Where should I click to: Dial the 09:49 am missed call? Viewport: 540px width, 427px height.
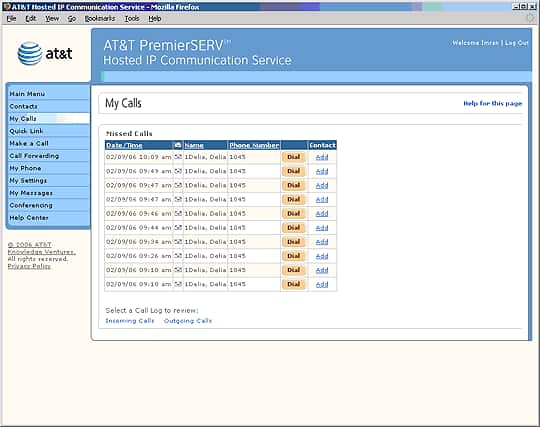[294, 171]
